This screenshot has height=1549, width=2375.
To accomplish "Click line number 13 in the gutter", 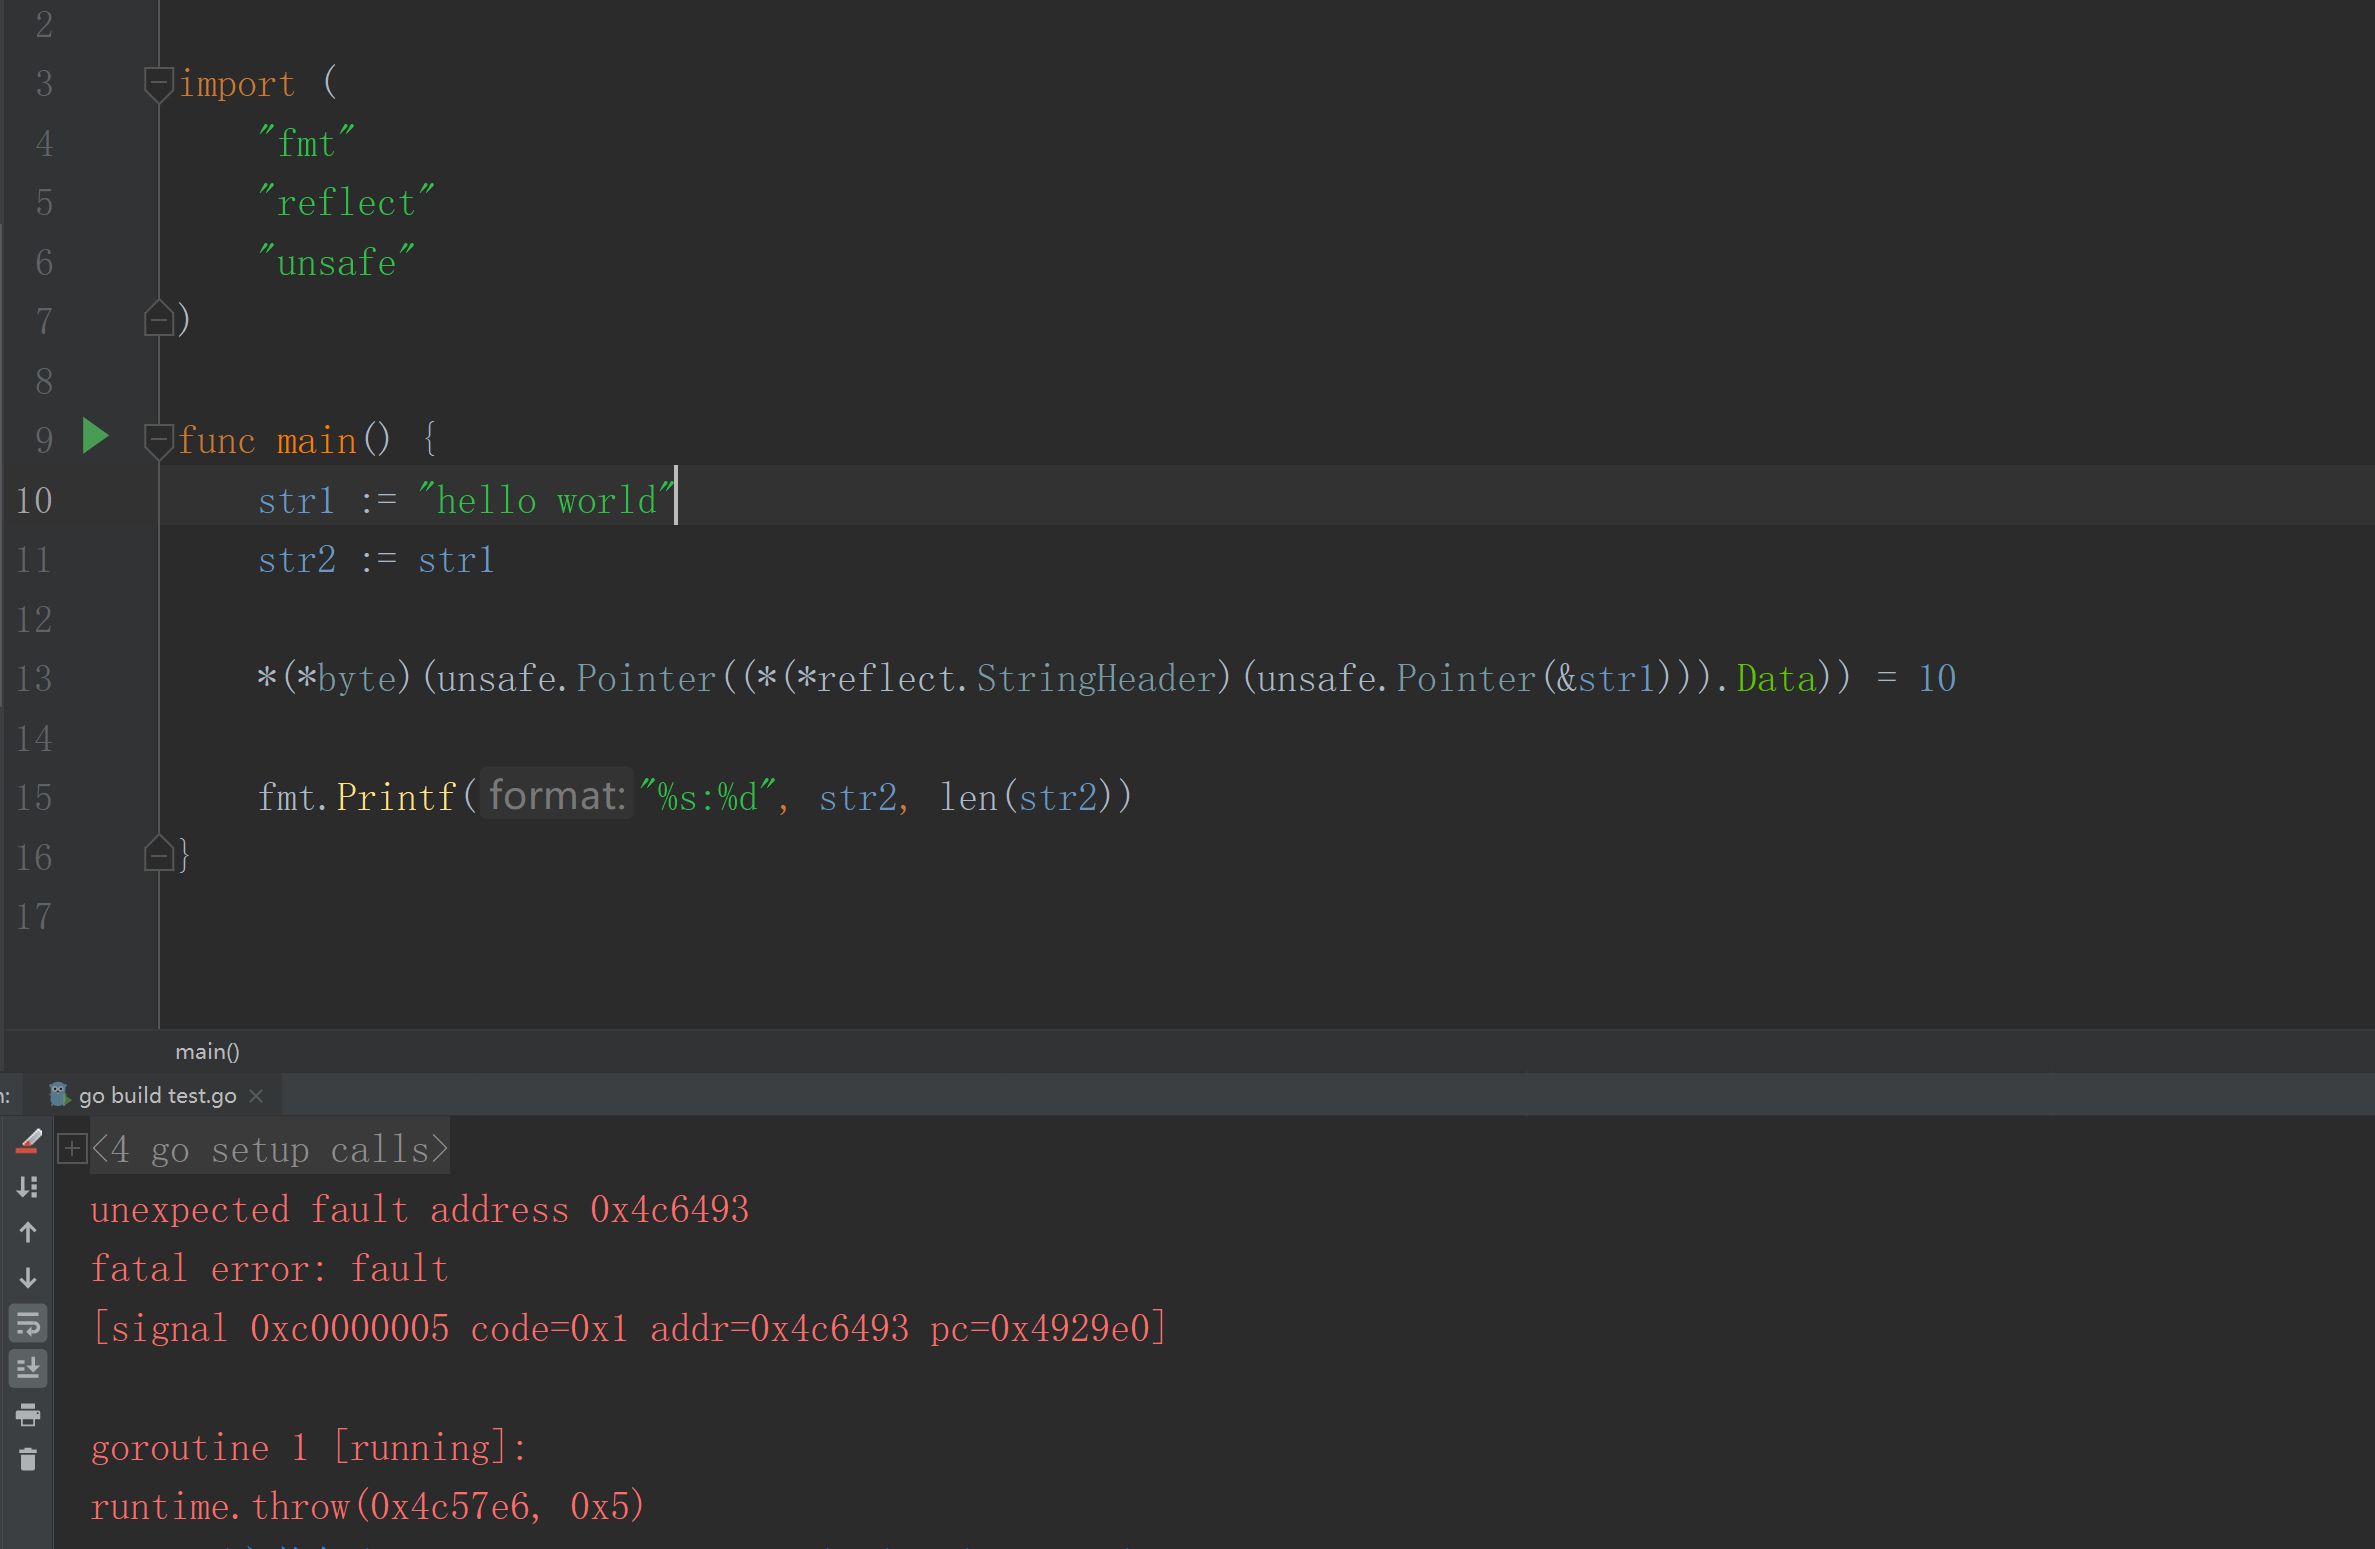I will (x=34, y=679).
